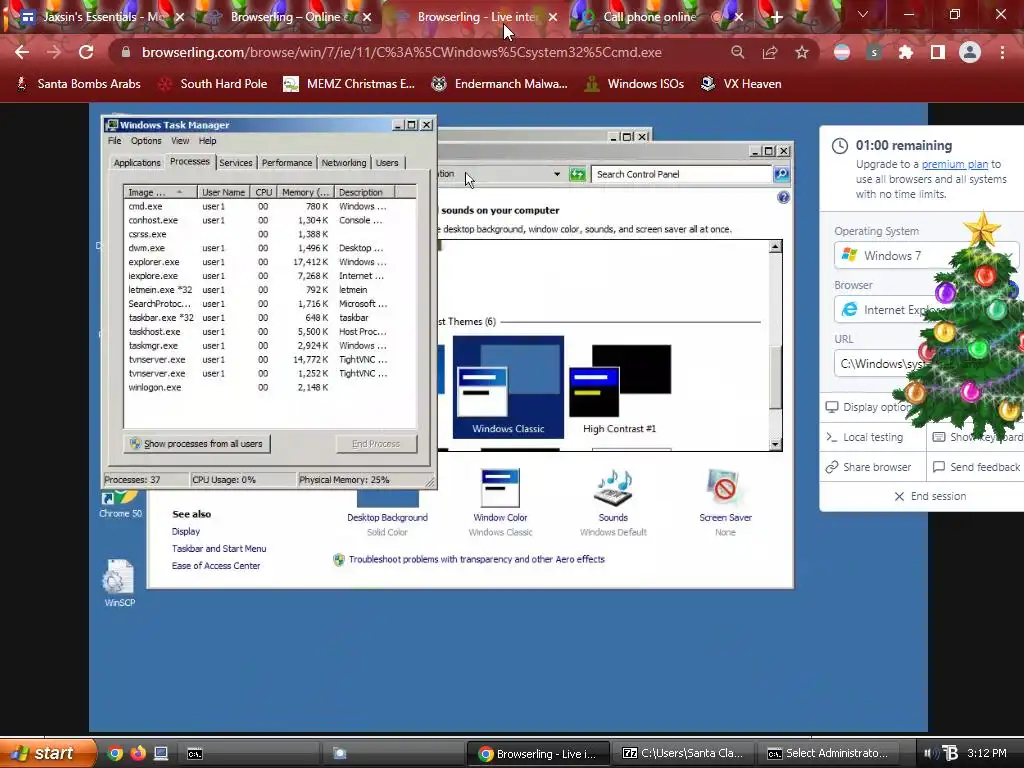The width and height of the screenshot is (1024, 768).
Task: Open Chrome zoom magnifier in address bar
Action: 737,52
